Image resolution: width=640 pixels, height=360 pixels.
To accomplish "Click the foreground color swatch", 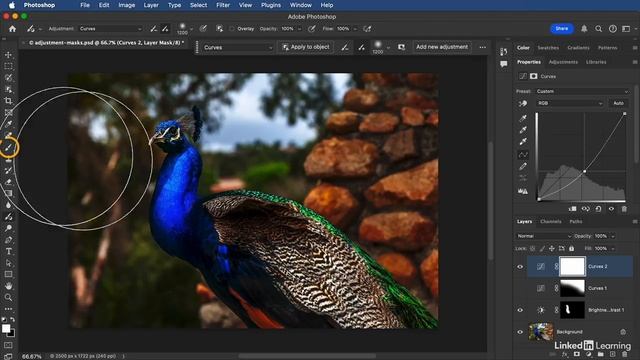I will pyautogui.click(x=6, y=329).
